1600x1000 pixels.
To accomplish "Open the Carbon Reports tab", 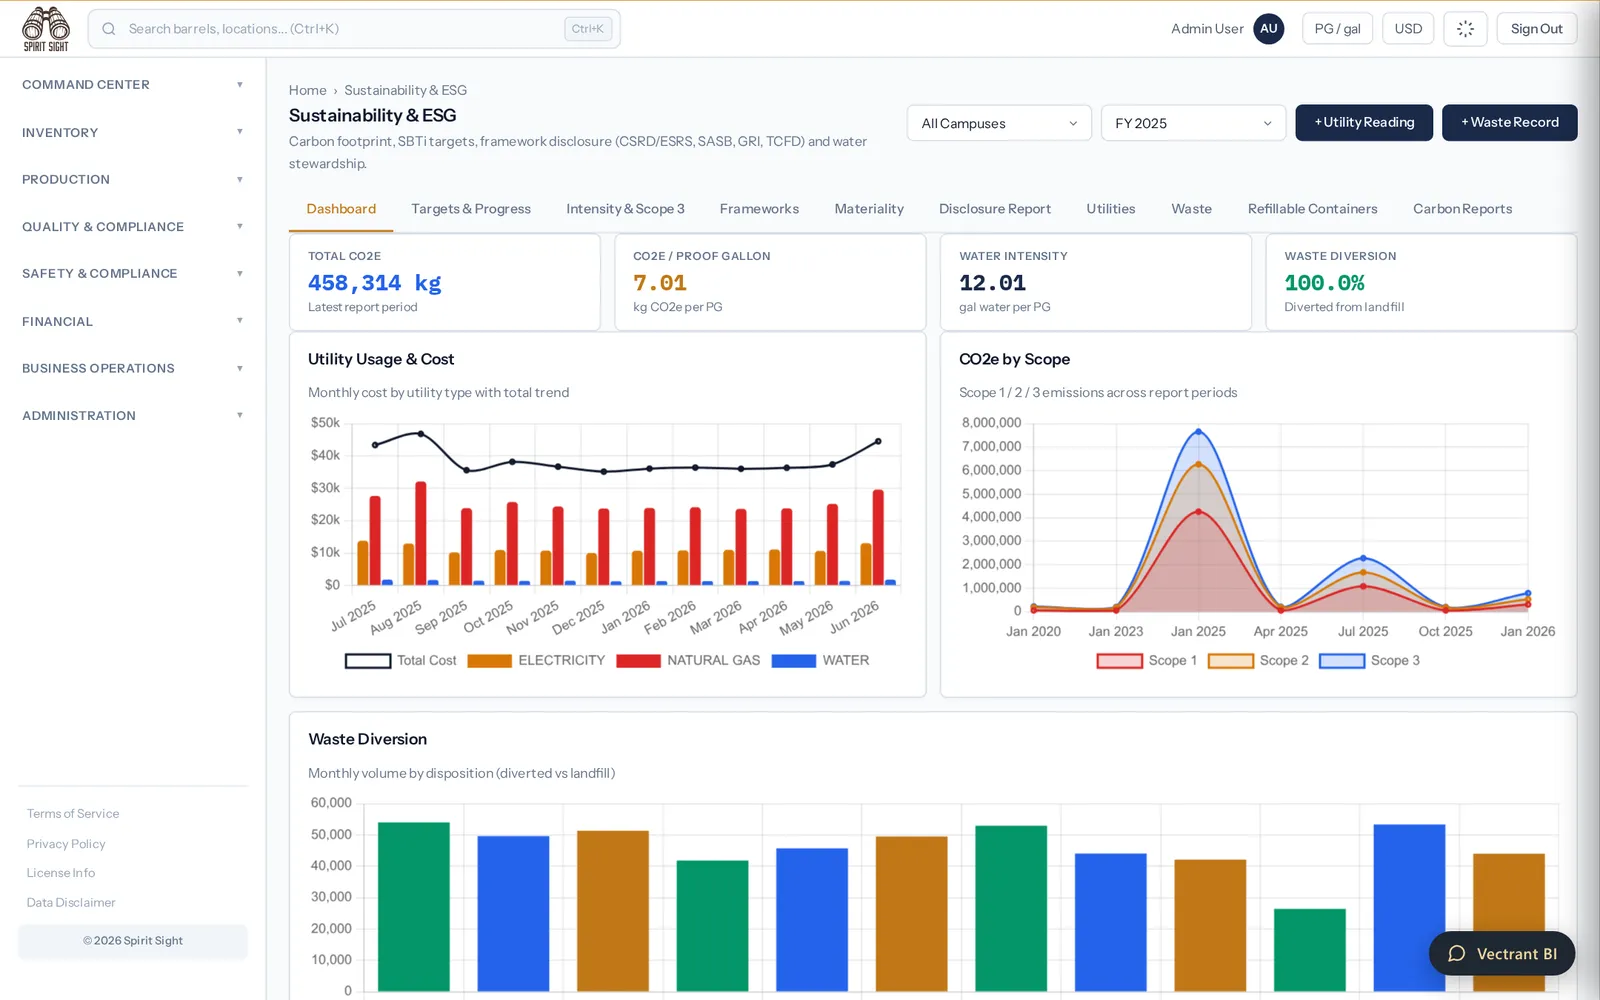I will pyautogui.click(x=1462, y=209).
